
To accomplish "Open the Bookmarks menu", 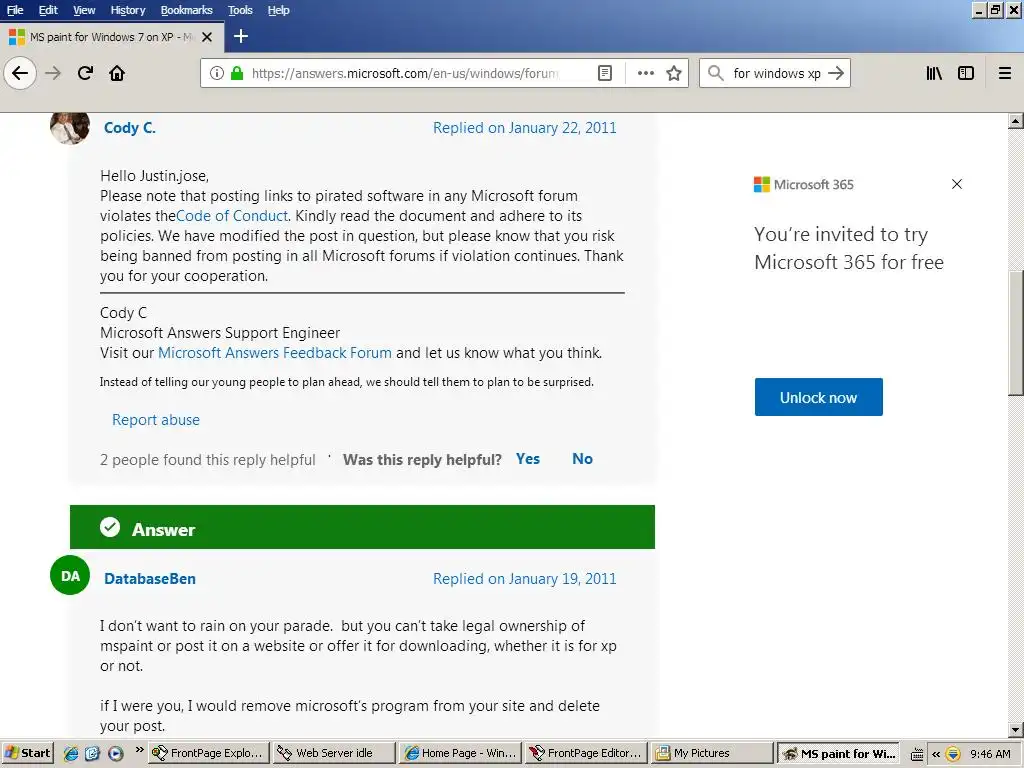I will [187, 10].
